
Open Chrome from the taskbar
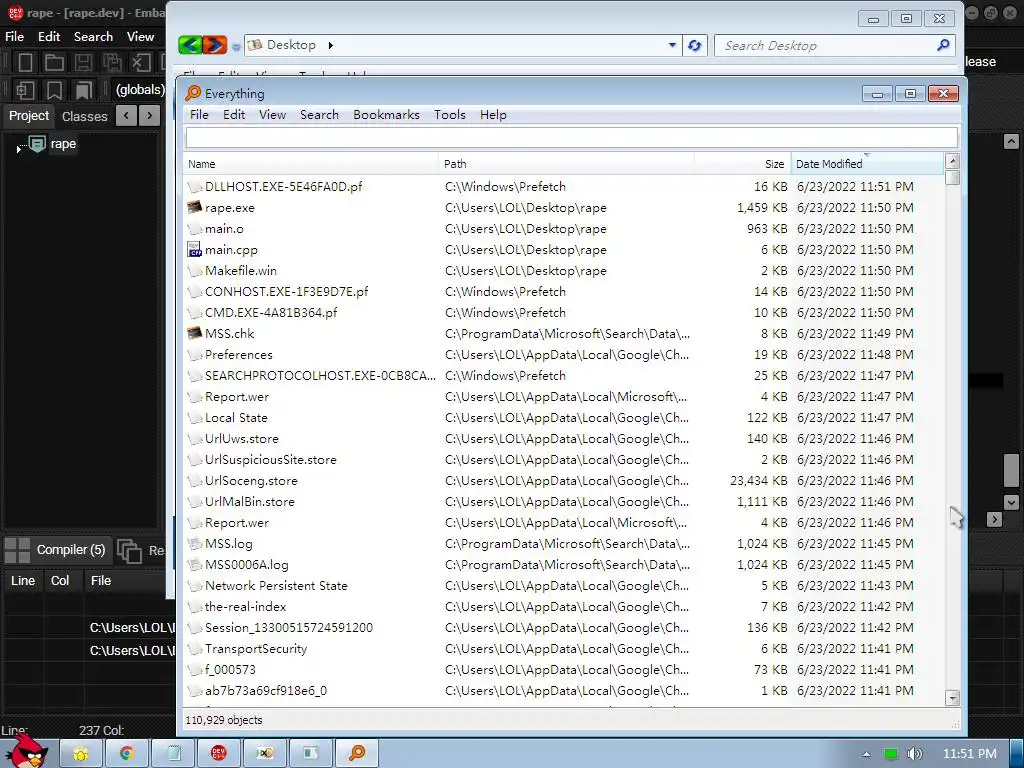[126, 754]
